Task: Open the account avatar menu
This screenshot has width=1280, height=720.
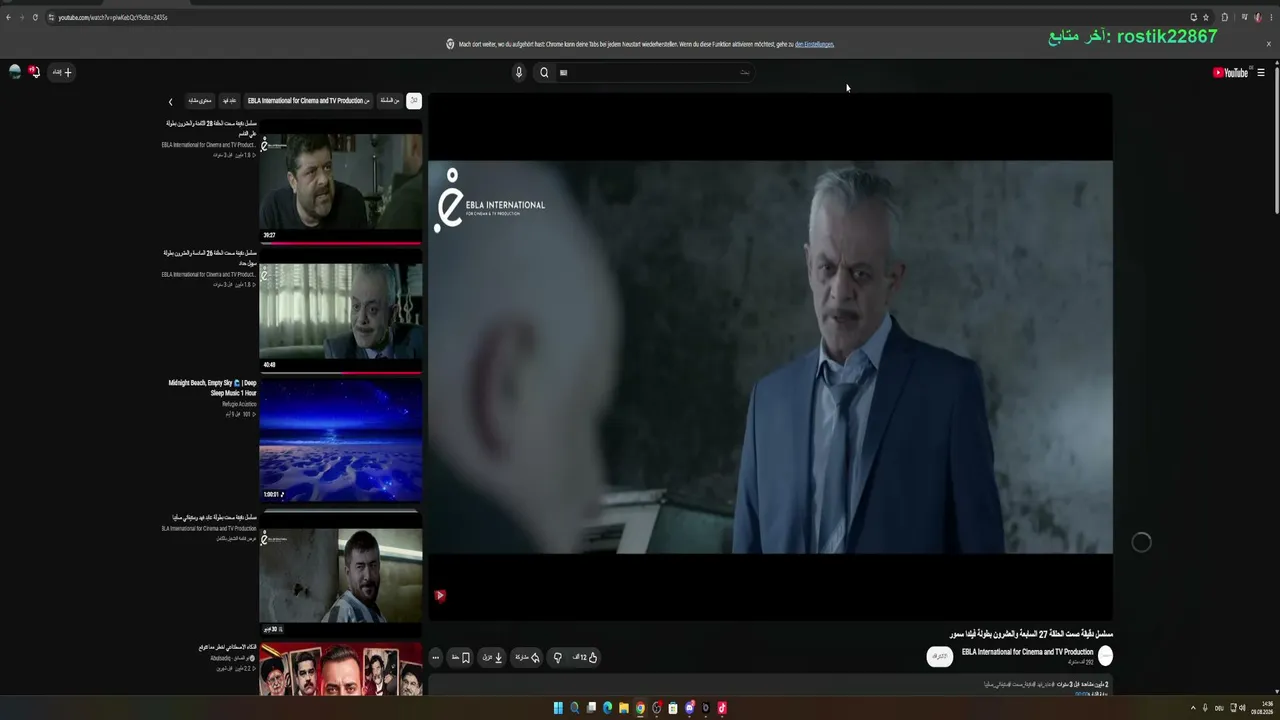Action: coord(15,72)
